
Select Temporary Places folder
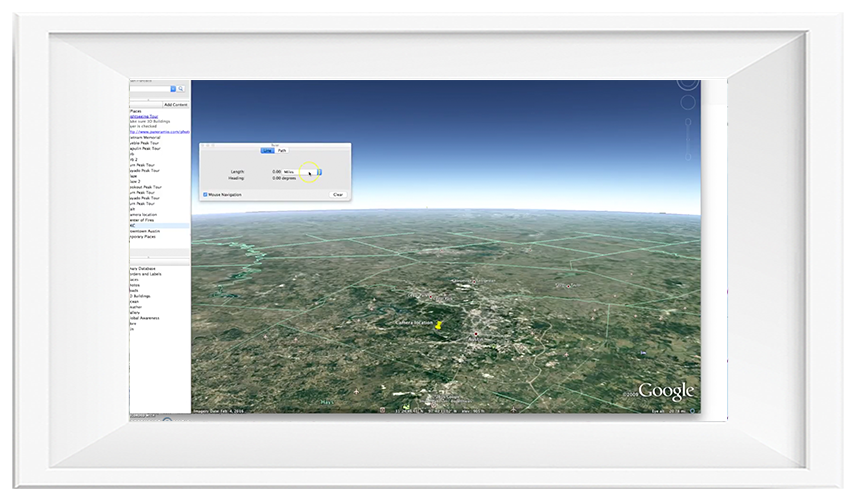[x=143, y=237]
